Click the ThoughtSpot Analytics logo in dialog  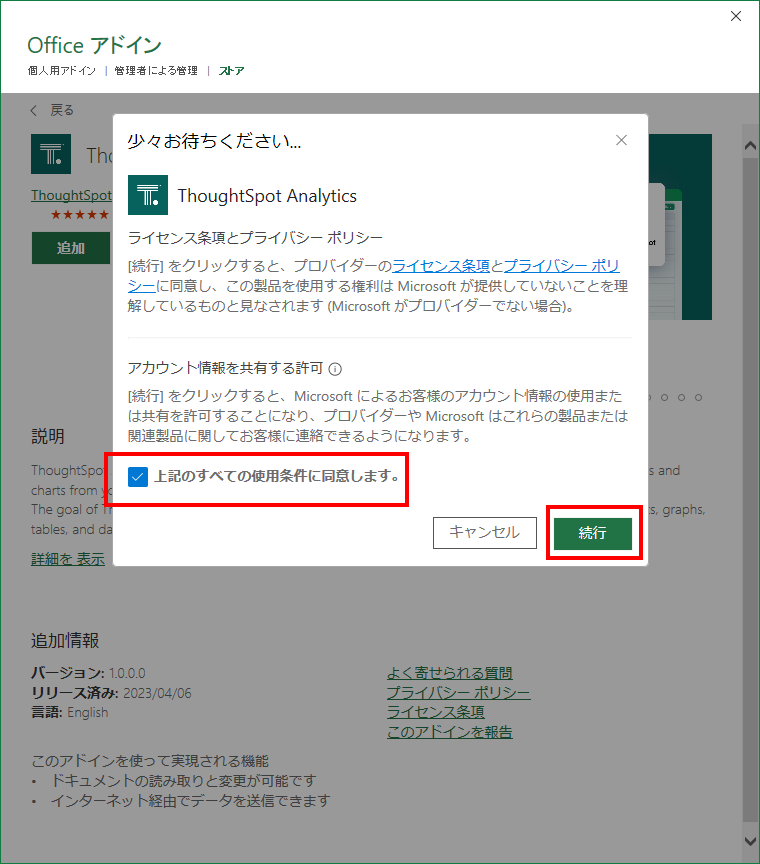pyautogui.click(x=148, y=195)
